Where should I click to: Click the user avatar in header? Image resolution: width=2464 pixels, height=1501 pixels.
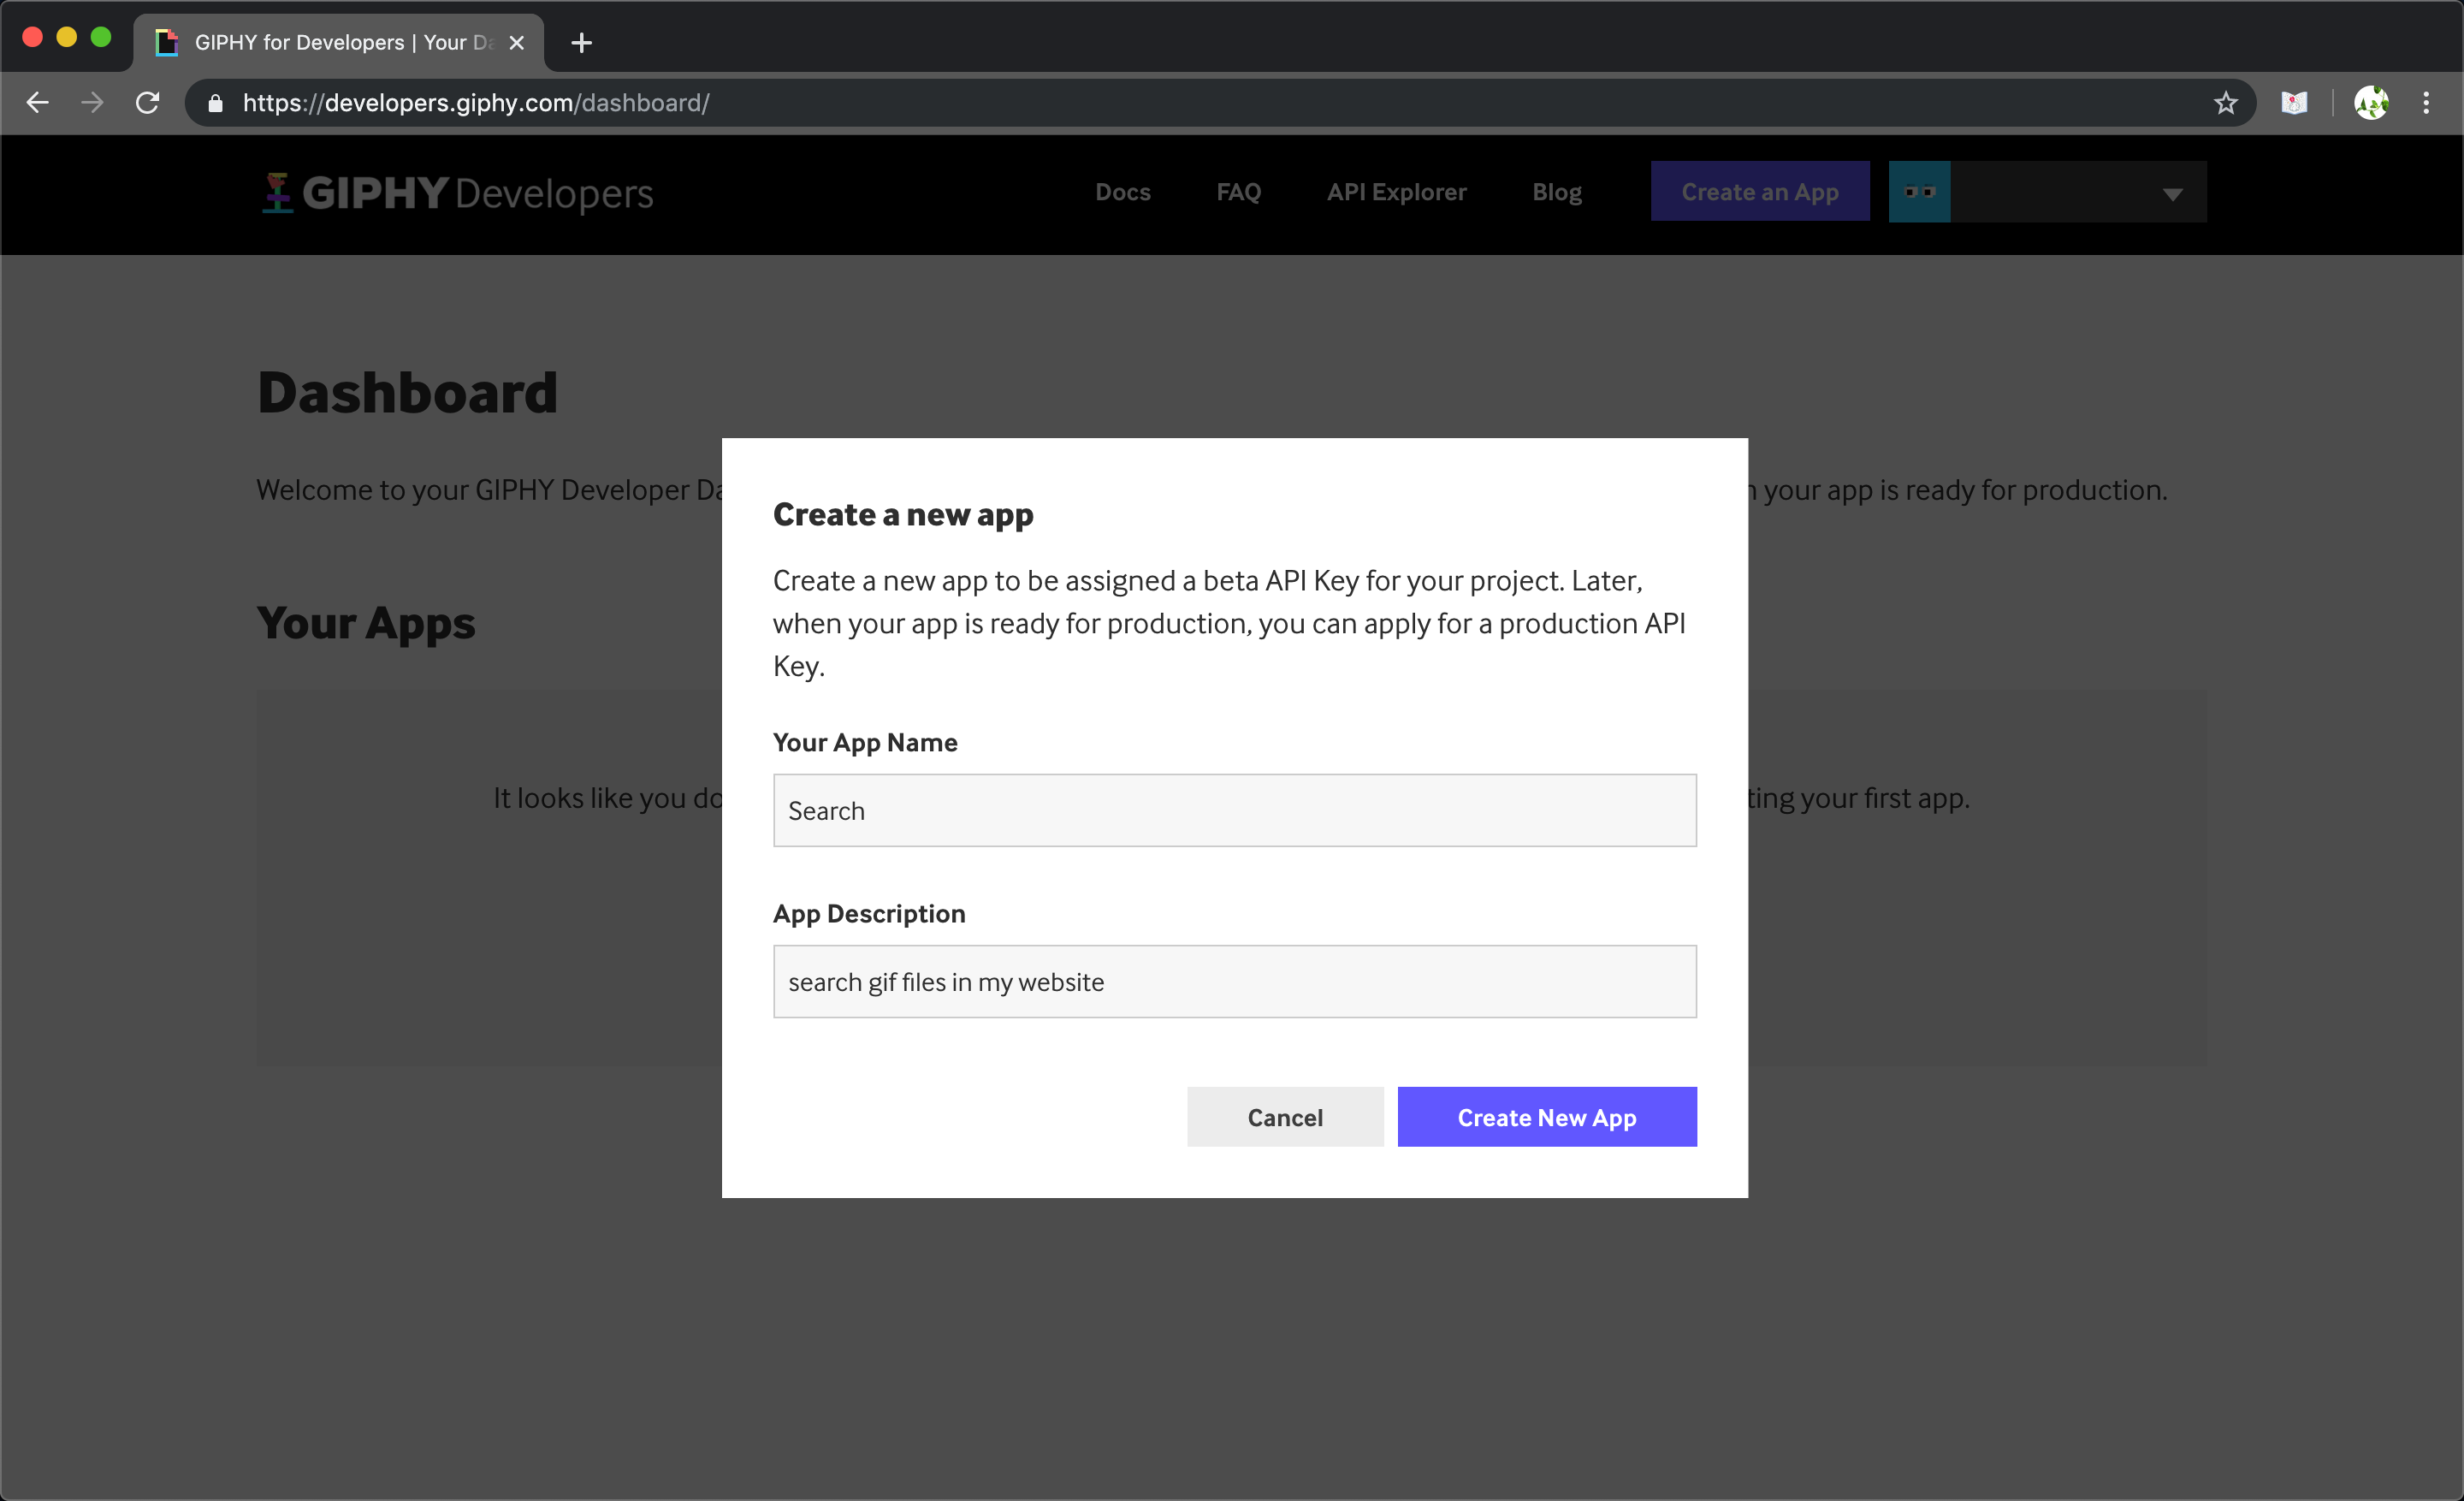pos(1919,192)
